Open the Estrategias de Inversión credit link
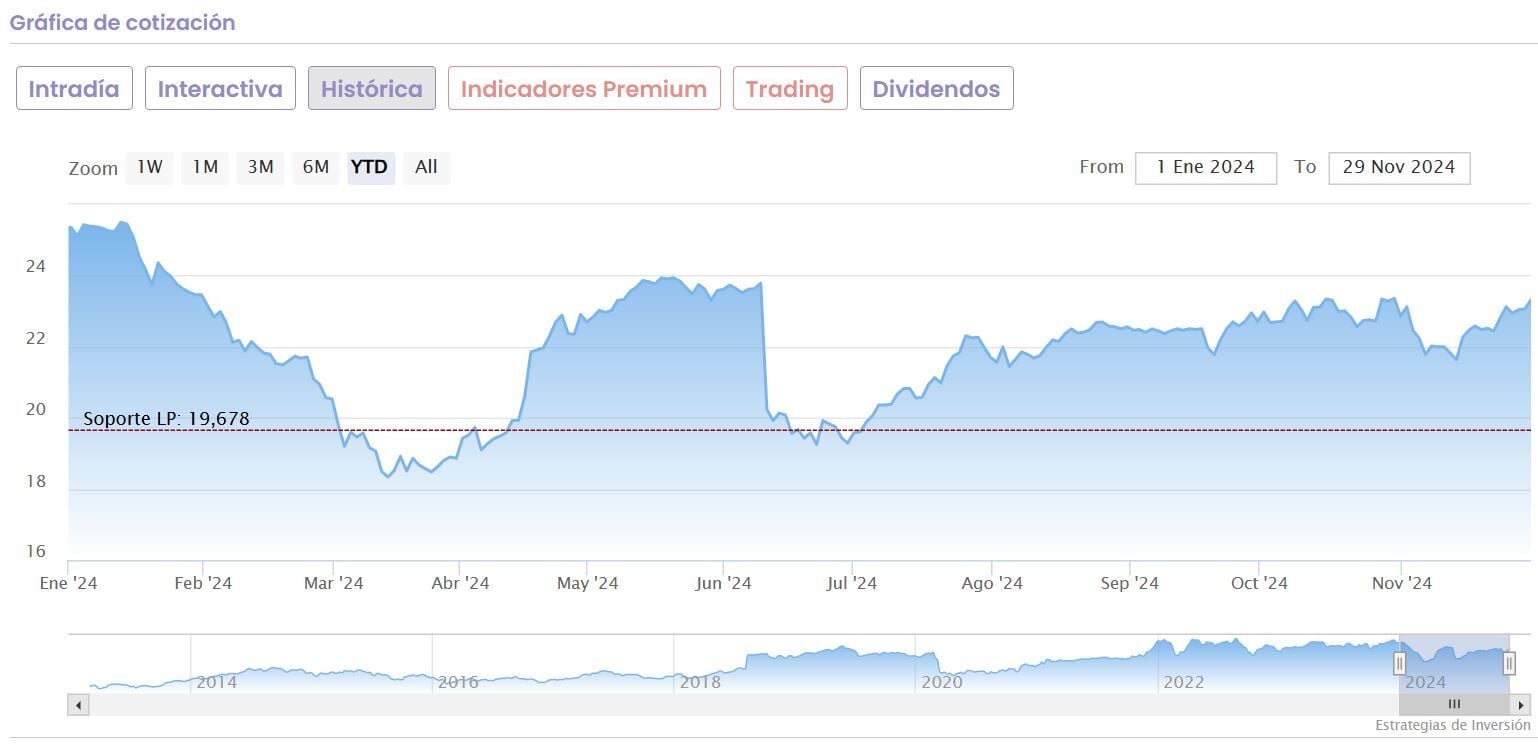Image resolution: width=1538 pixels, height=745 pixels. 1452,725
